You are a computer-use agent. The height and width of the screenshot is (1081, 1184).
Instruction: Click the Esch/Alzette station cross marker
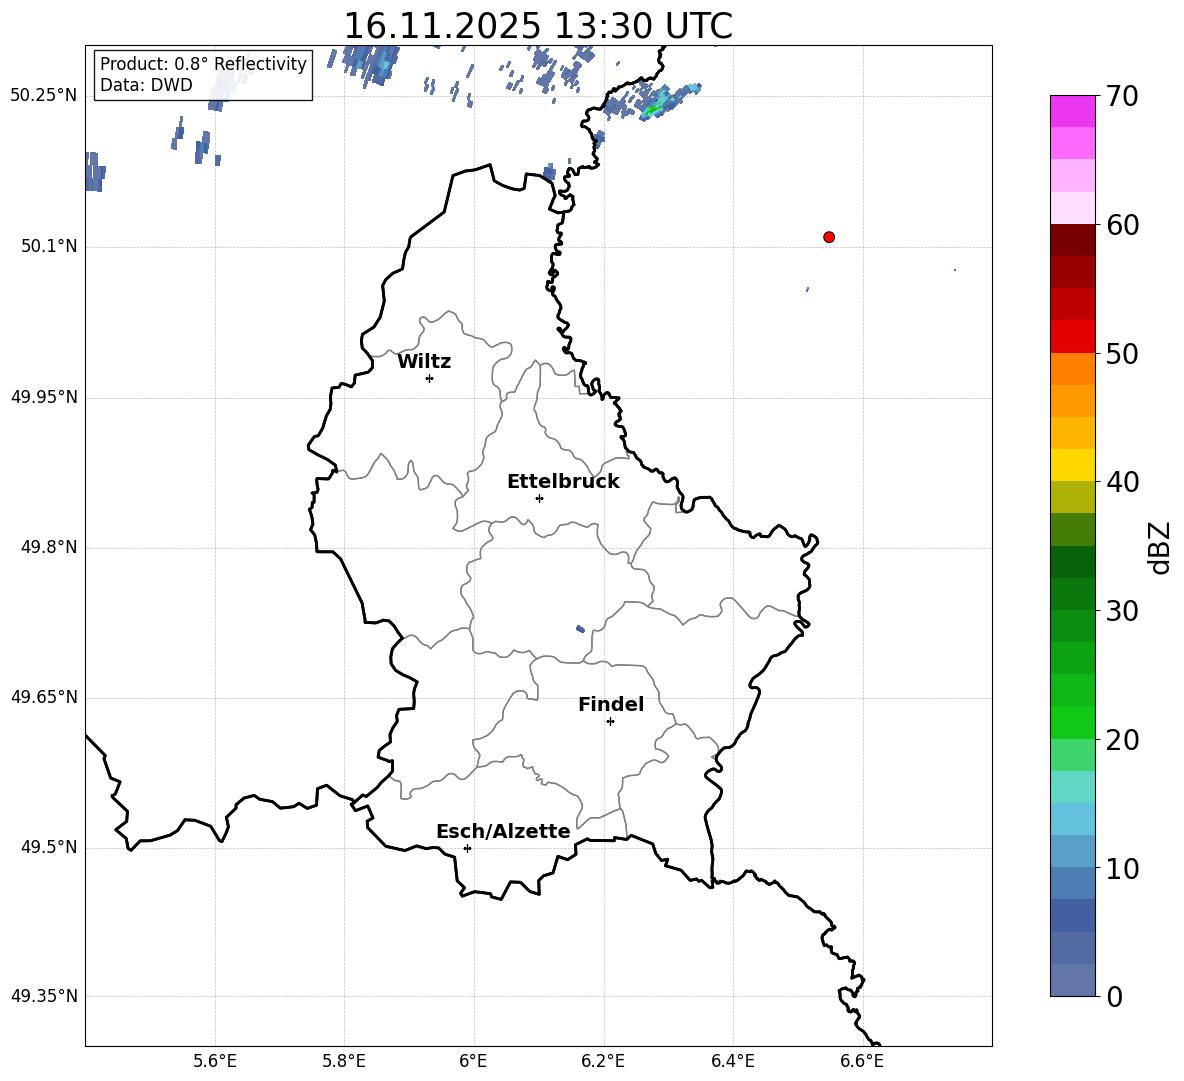click(x=467, y=848)
